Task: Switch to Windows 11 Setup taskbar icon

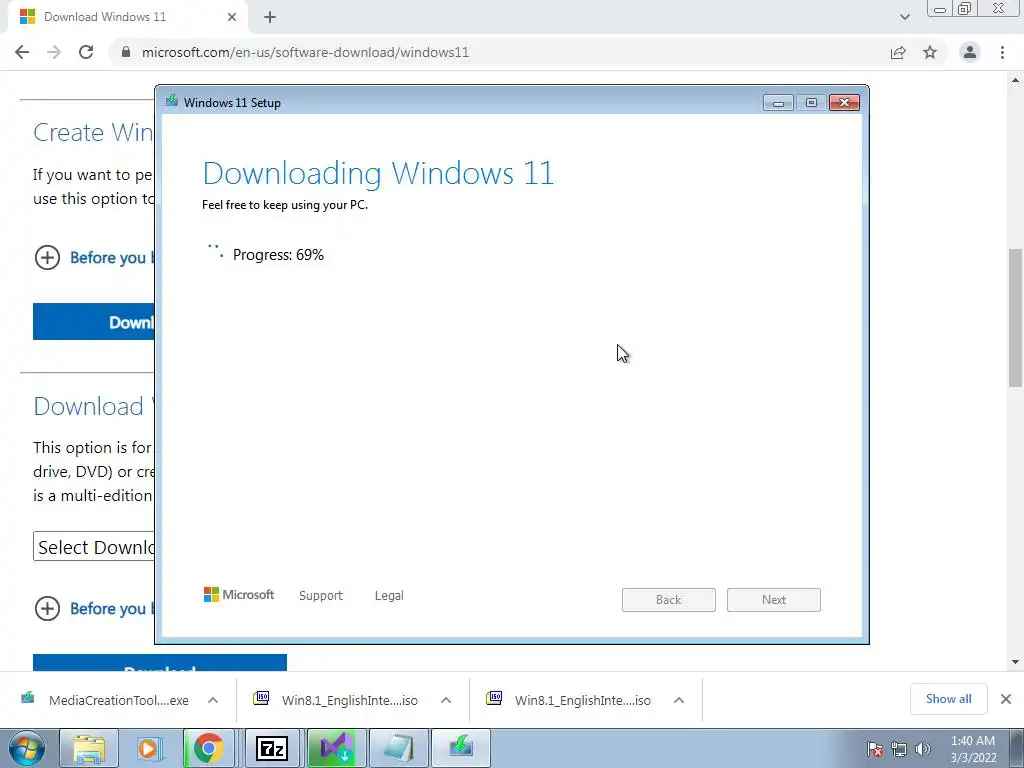Action: coord(461,748)
